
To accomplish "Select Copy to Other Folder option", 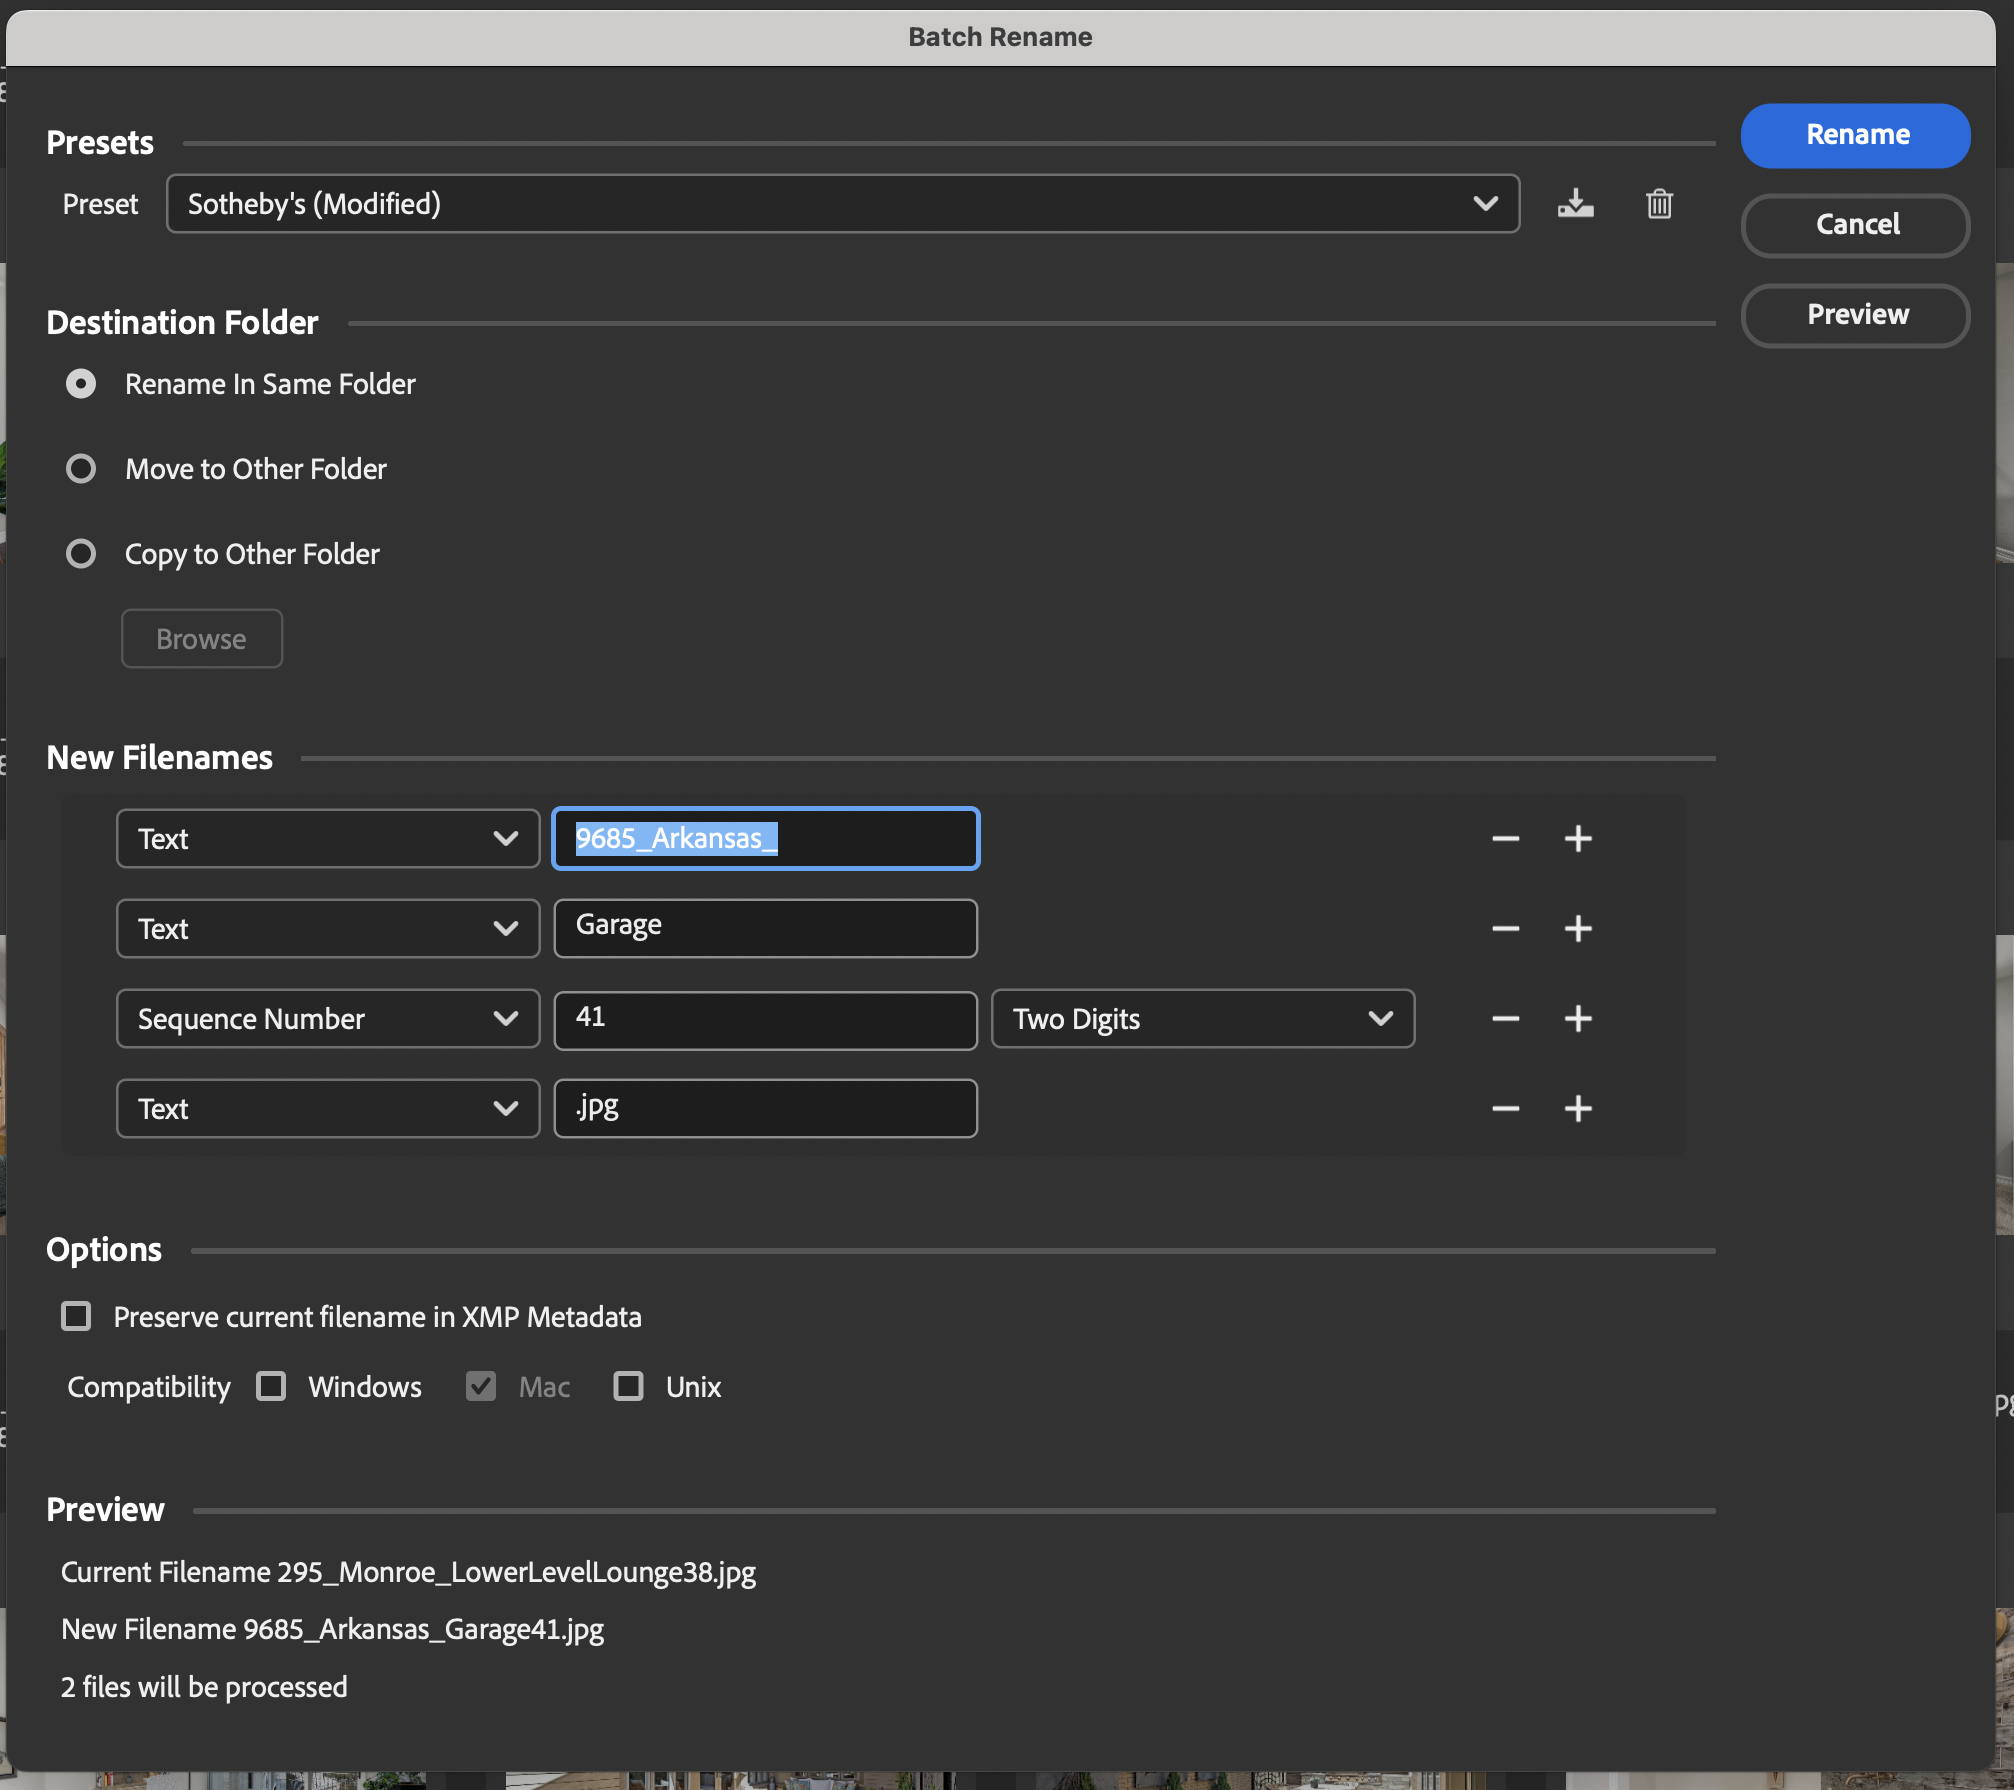I will pyautogui.click(x=81, y=553).
